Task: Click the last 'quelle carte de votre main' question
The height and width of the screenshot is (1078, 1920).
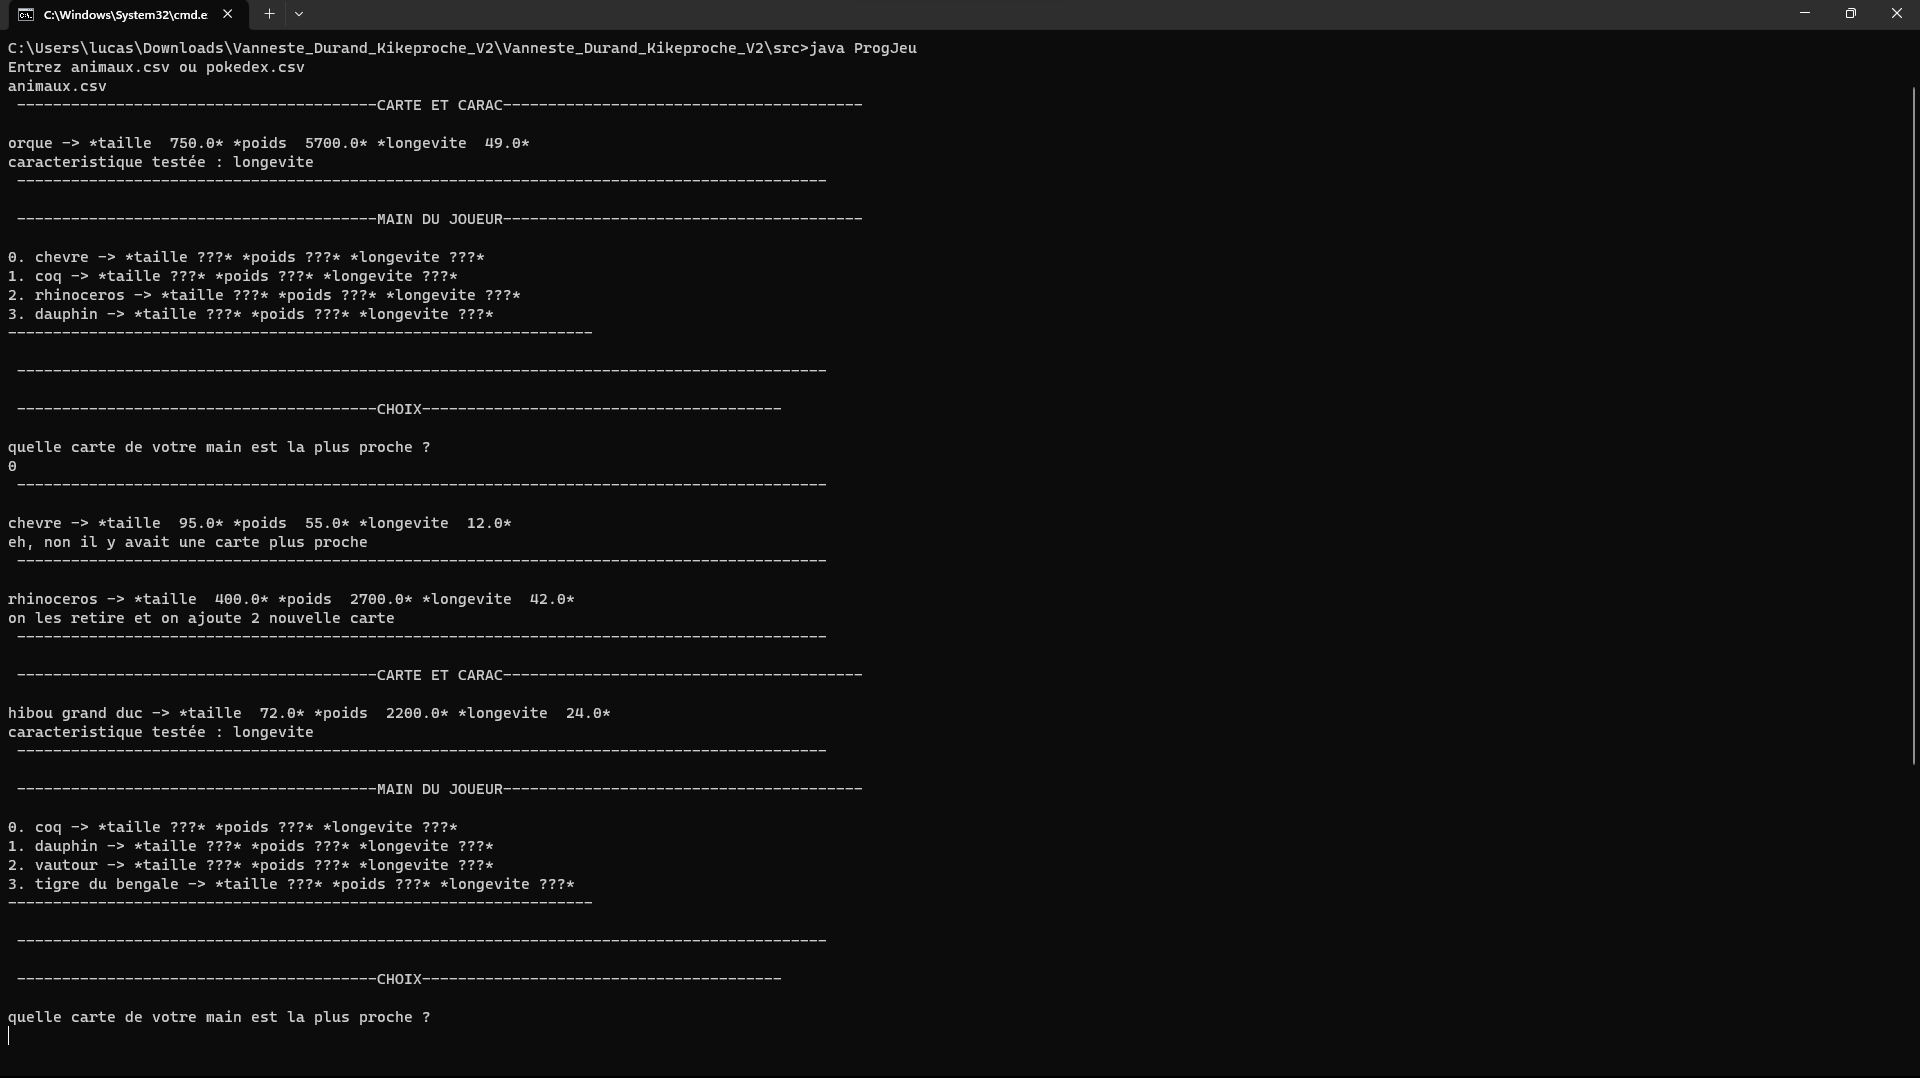Action: pos(219,1017)
